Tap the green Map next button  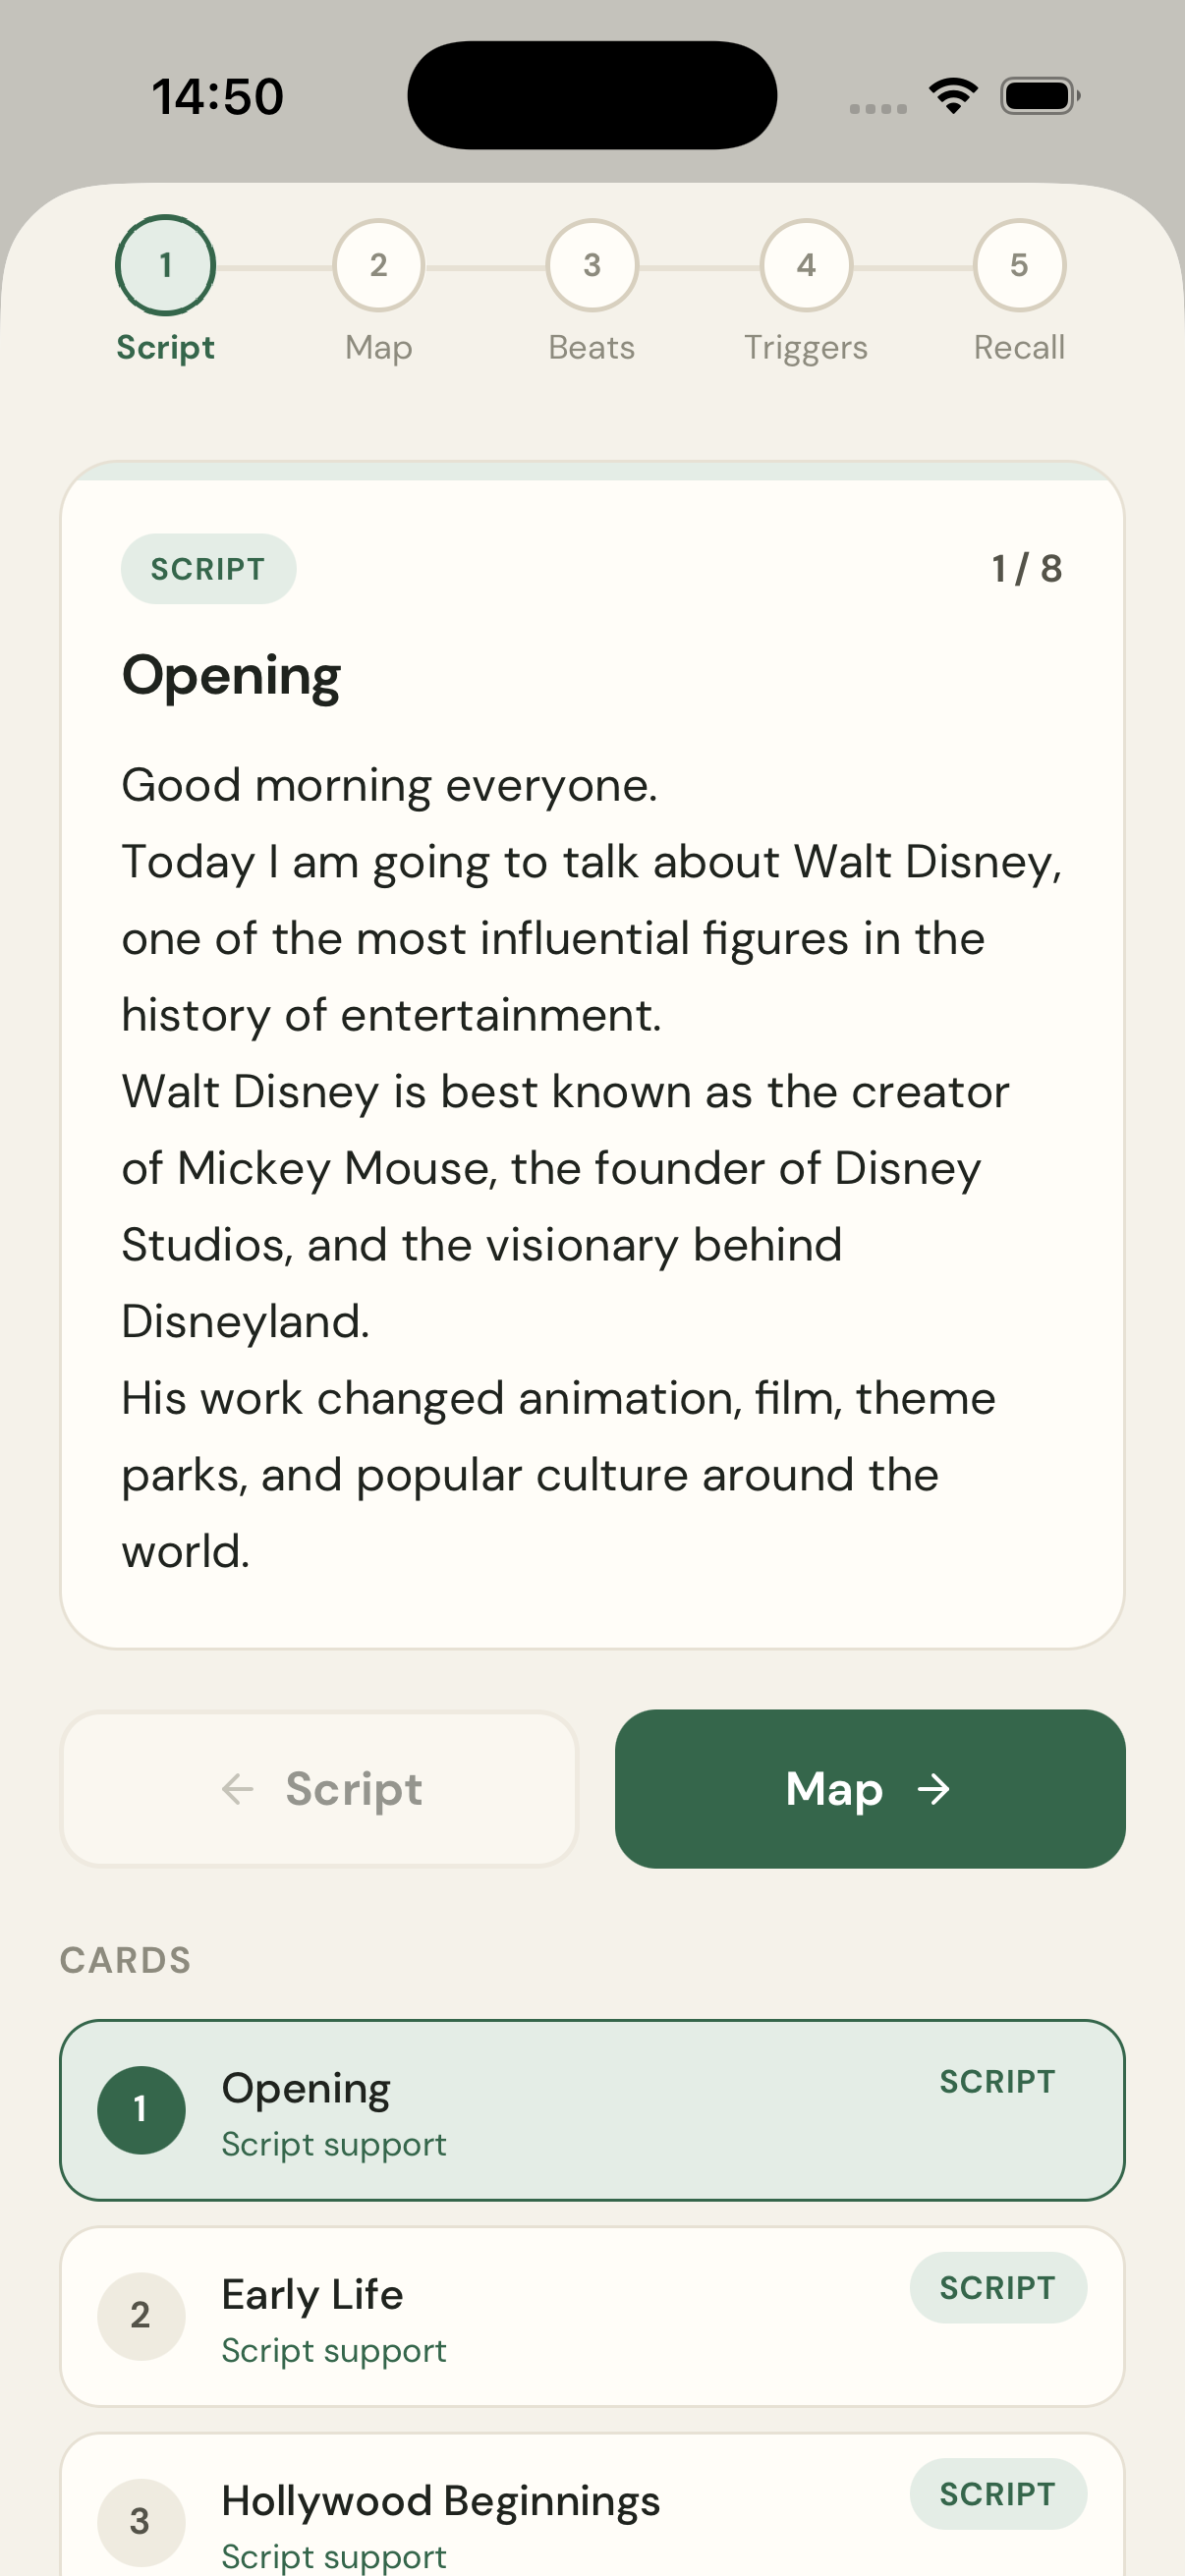pyautogui.click(x=870, y=1788)
